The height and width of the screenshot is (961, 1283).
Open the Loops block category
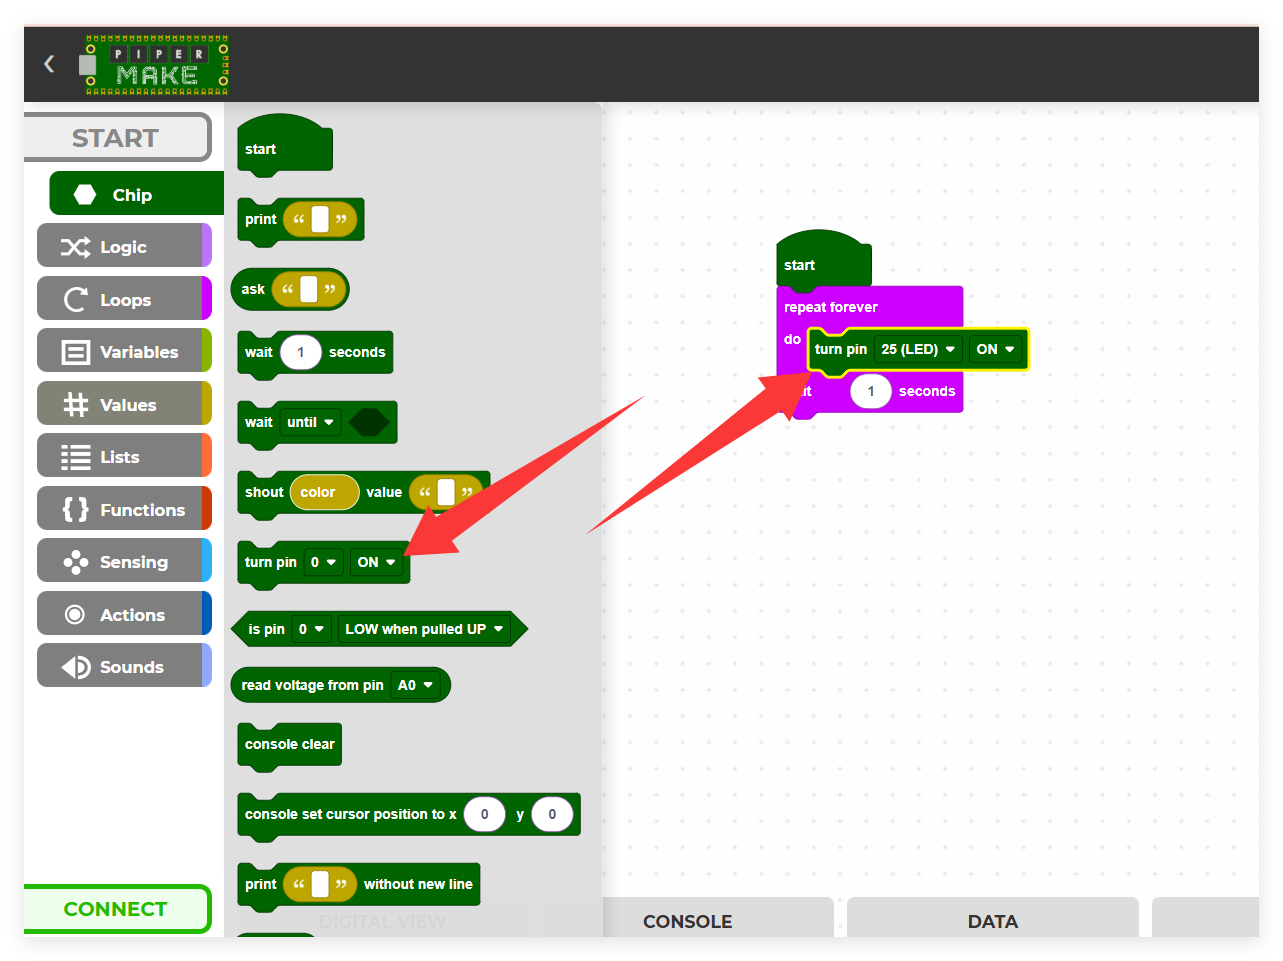pyautogui.click(x=124, y=298)
